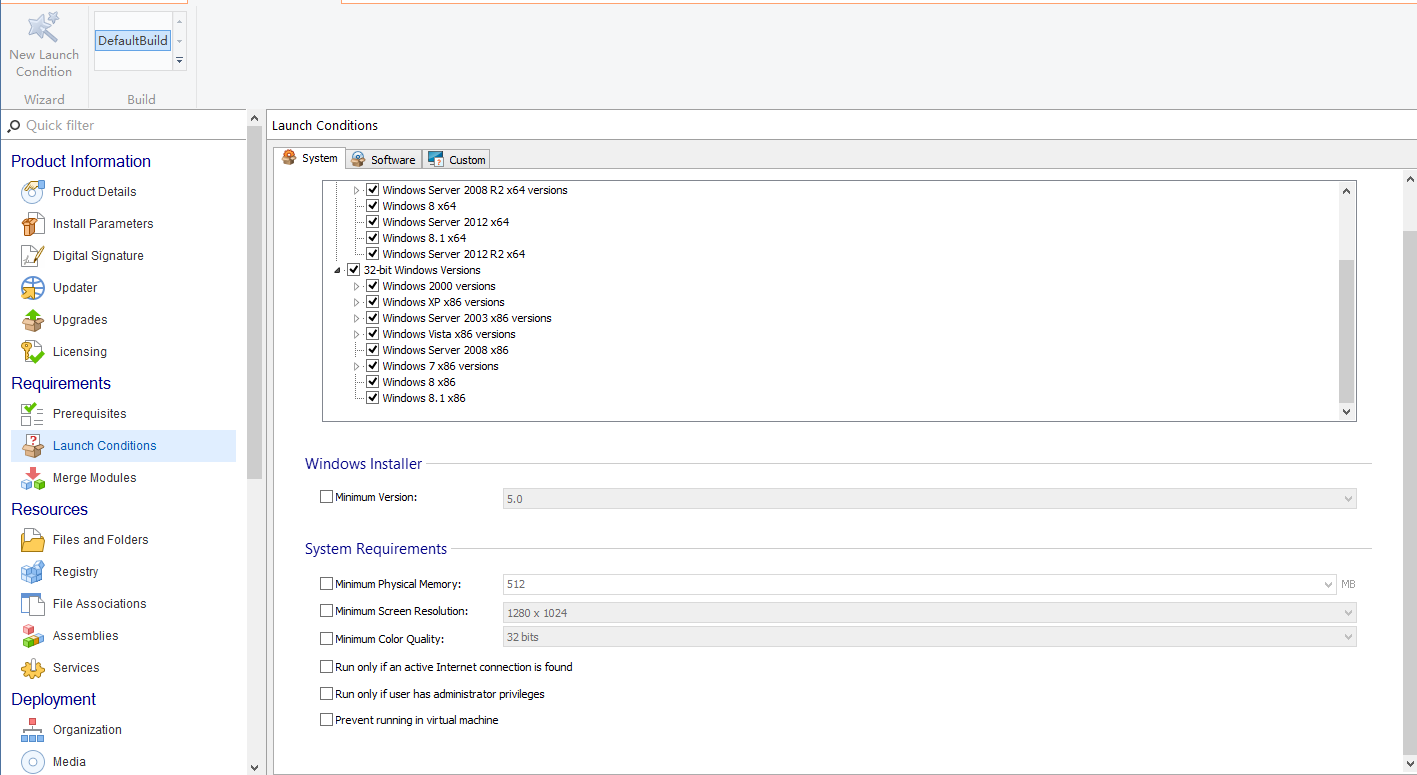
Task: Switch to the Software tab
Action: tap(383, 158)
